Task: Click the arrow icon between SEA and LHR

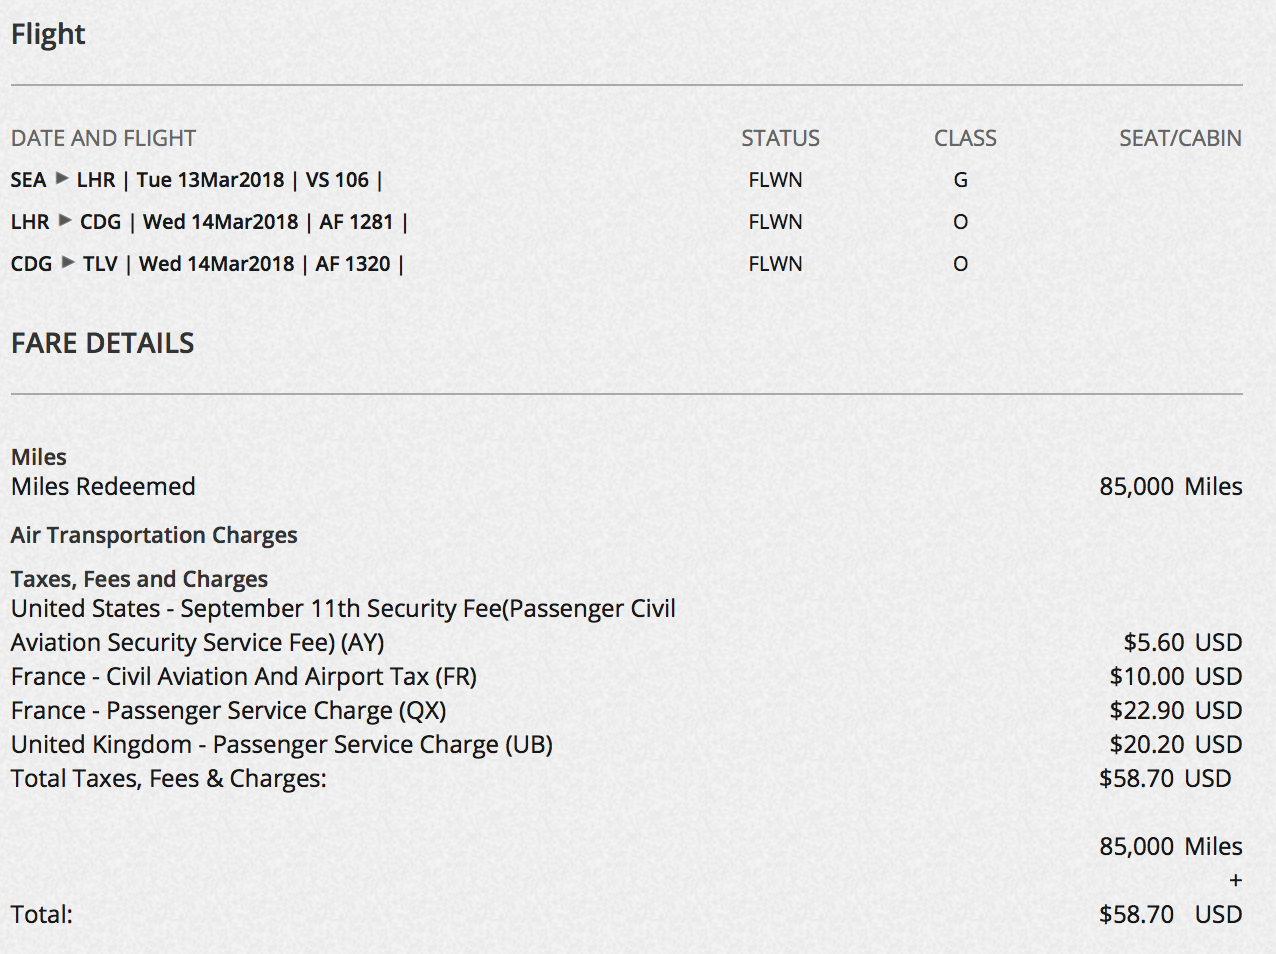Action: (62, 179)
